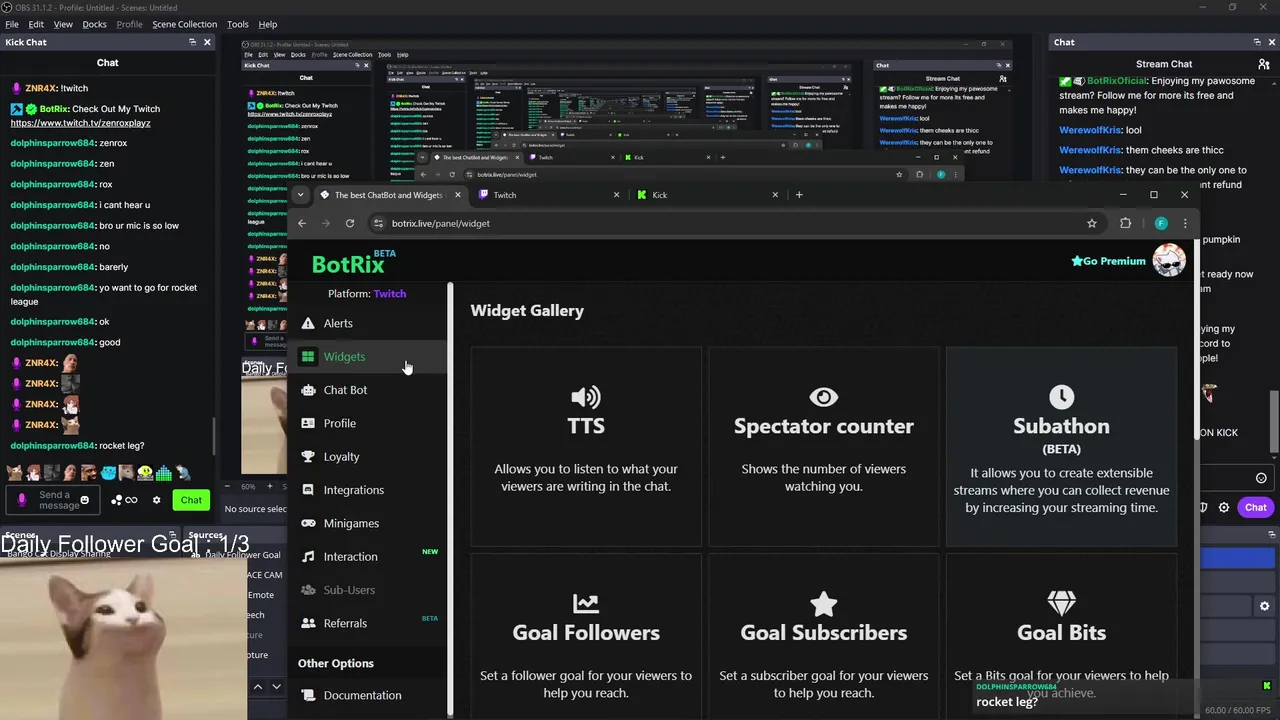Click the Kick Chat message input field
1280x720 pixels.
[x=53, y=500]
